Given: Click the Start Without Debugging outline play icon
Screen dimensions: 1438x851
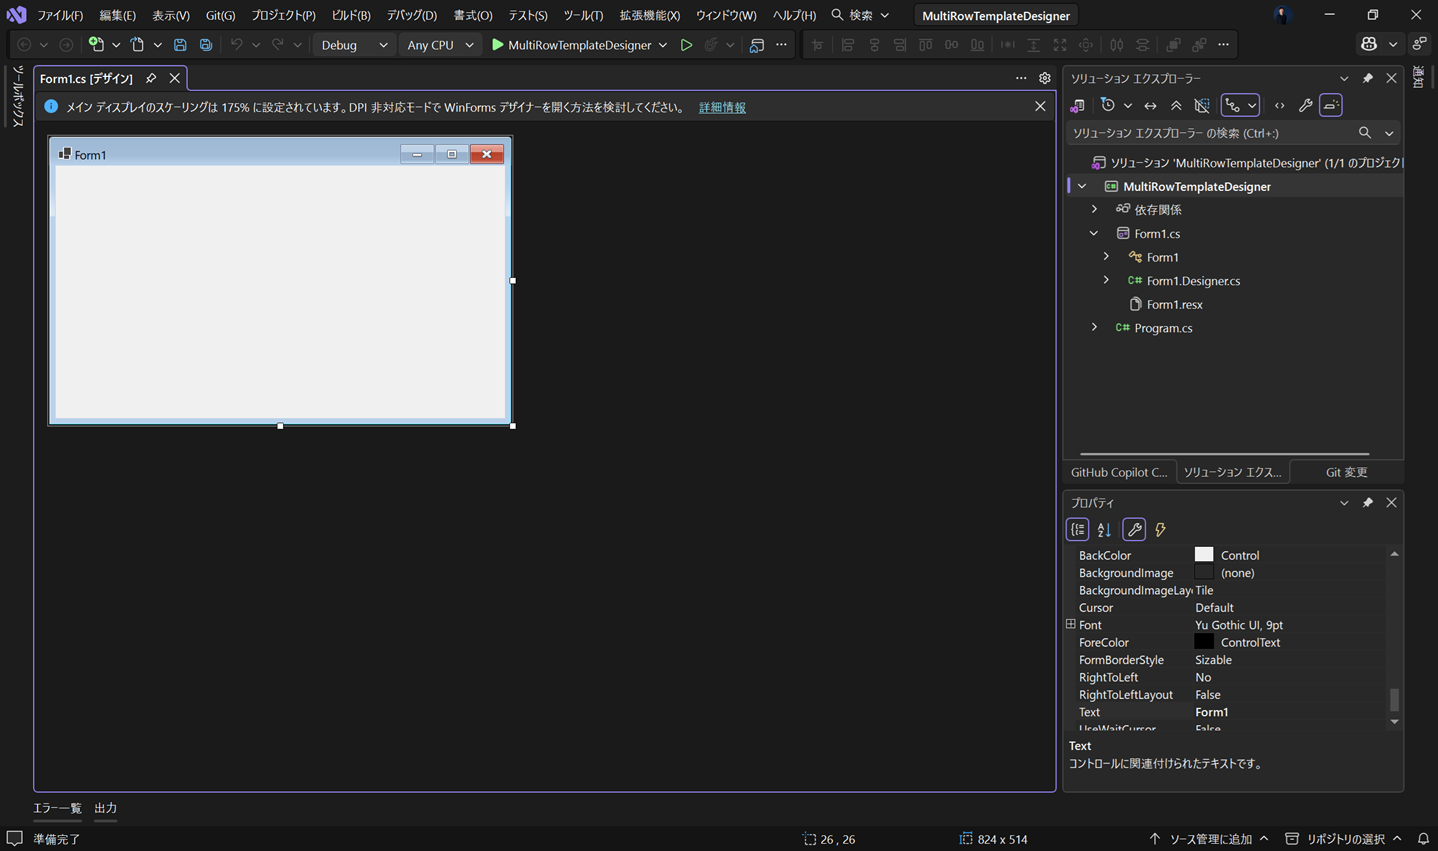Looking at the screenshot, I should 686,45.
